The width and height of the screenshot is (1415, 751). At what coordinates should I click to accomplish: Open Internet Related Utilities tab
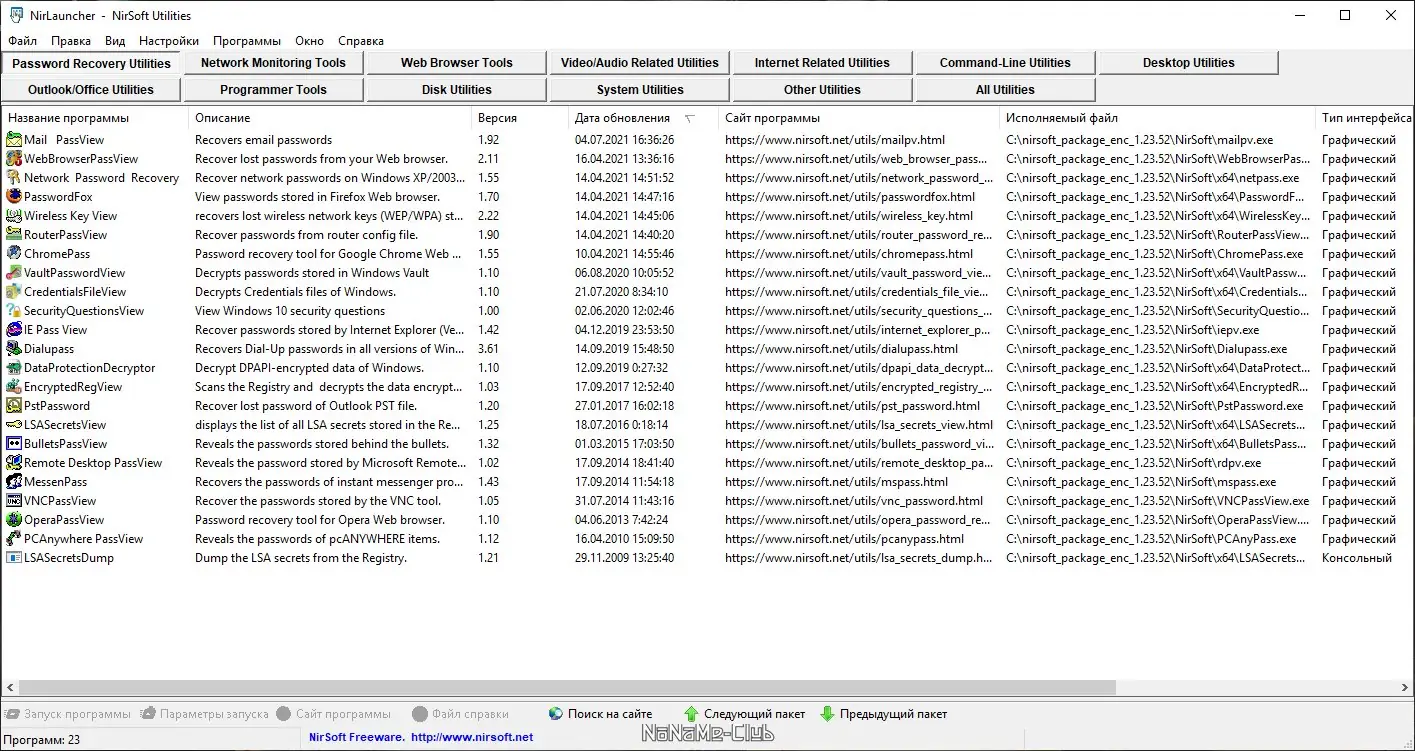tap(822, 63)
